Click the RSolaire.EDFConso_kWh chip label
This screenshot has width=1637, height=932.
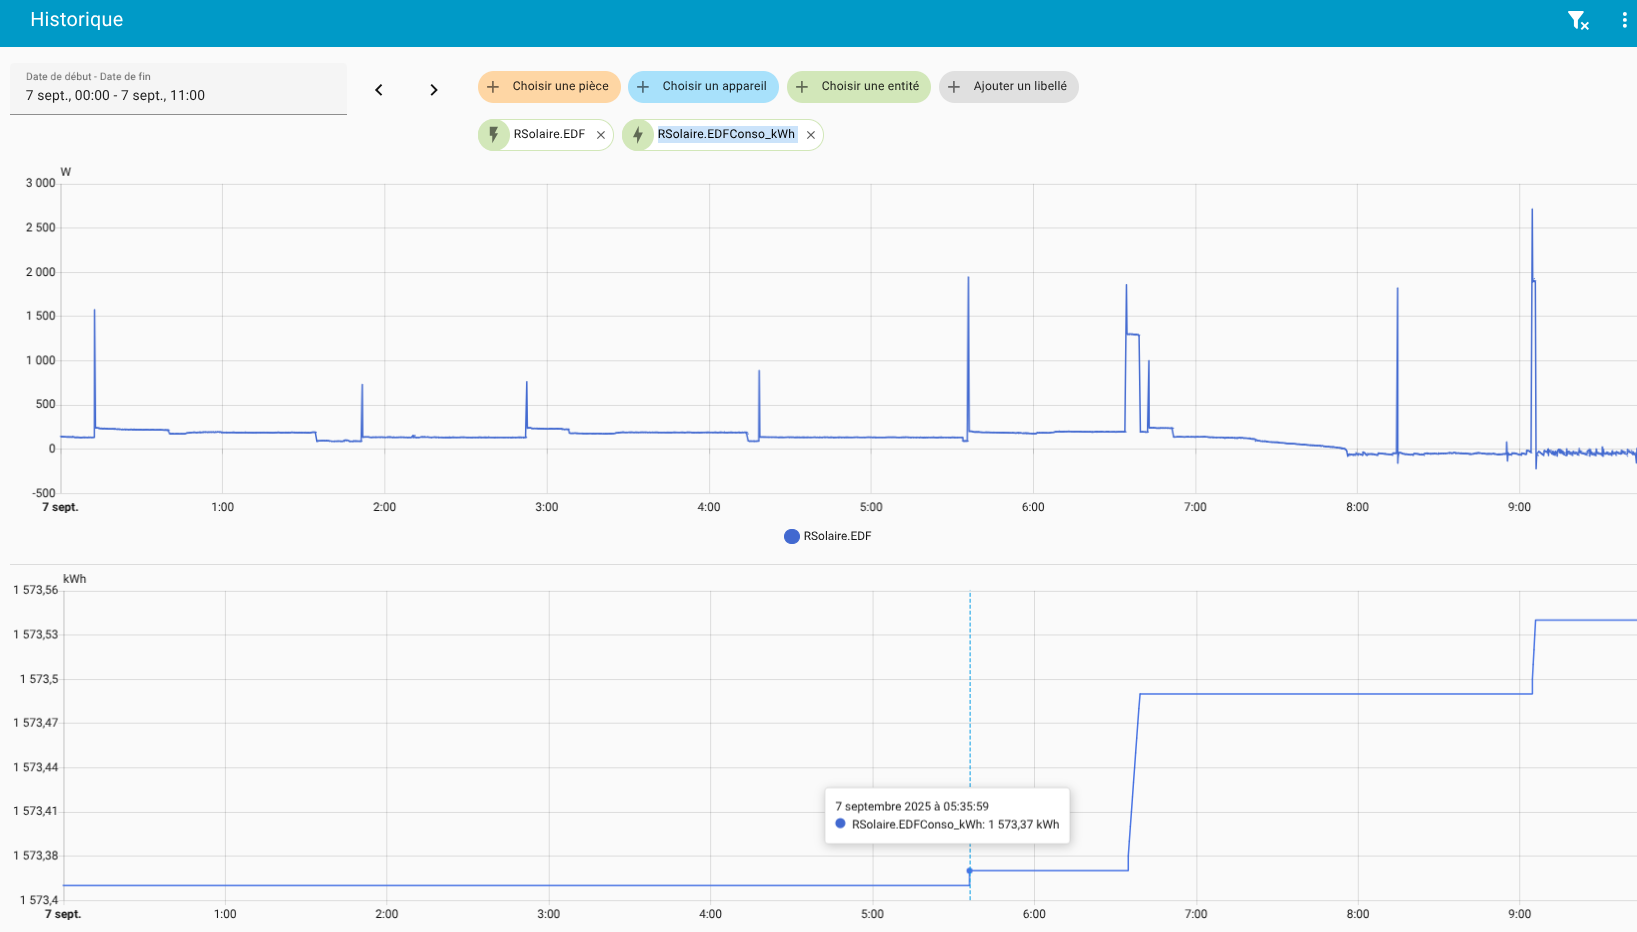(726, 135)
